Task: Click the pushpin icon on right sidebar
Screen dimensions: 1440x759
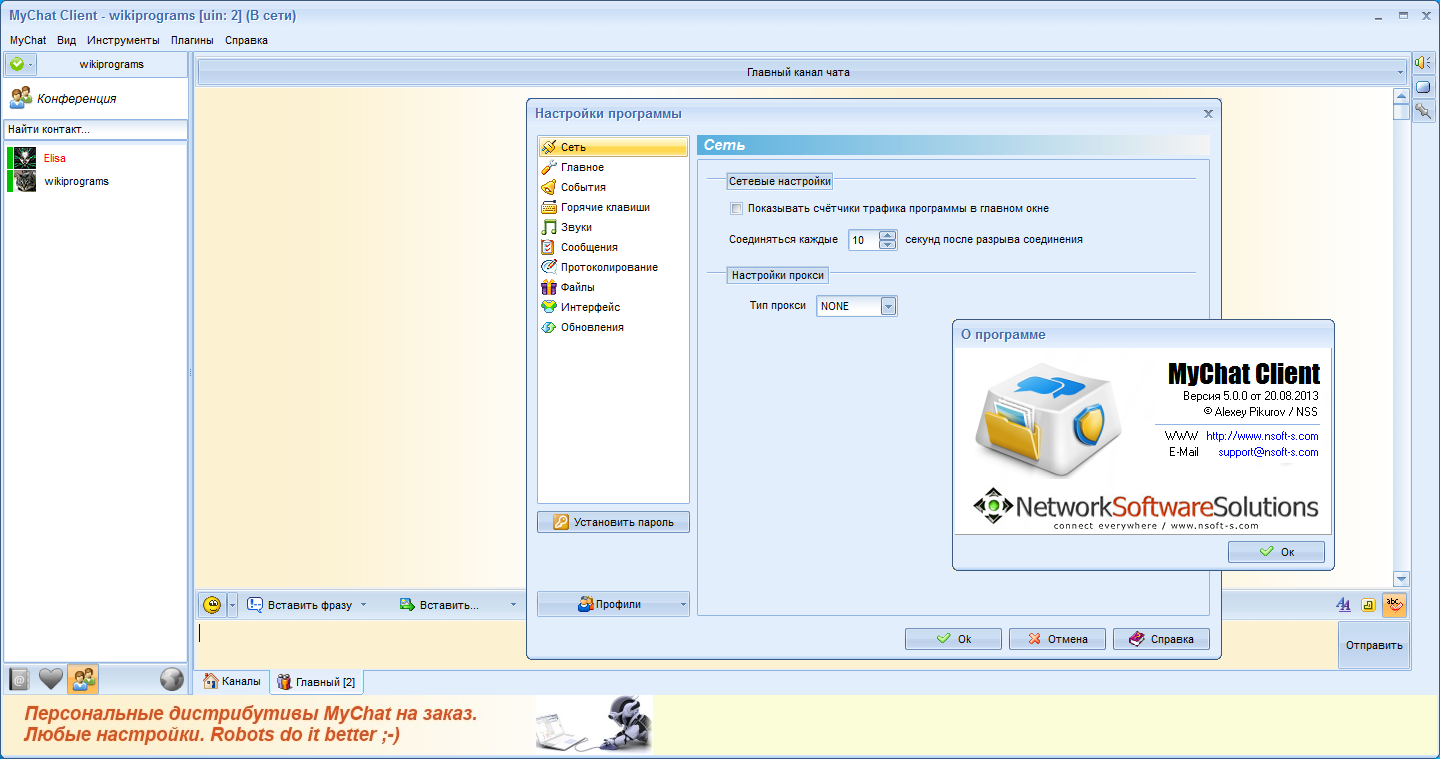Action: [x=1423, y=111]
